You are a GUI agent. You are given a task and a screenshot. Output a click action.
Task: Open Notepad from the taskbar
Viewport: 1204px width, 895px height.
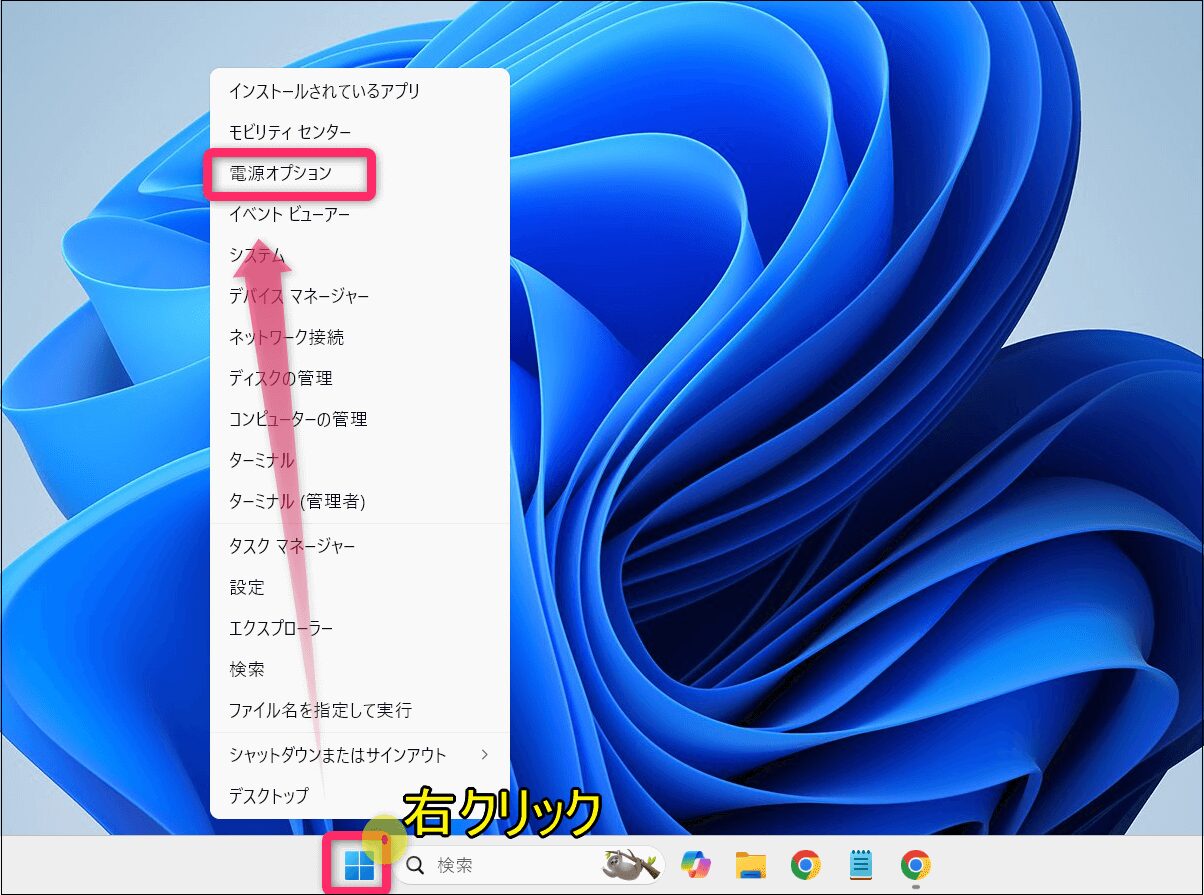pos(860,864)
